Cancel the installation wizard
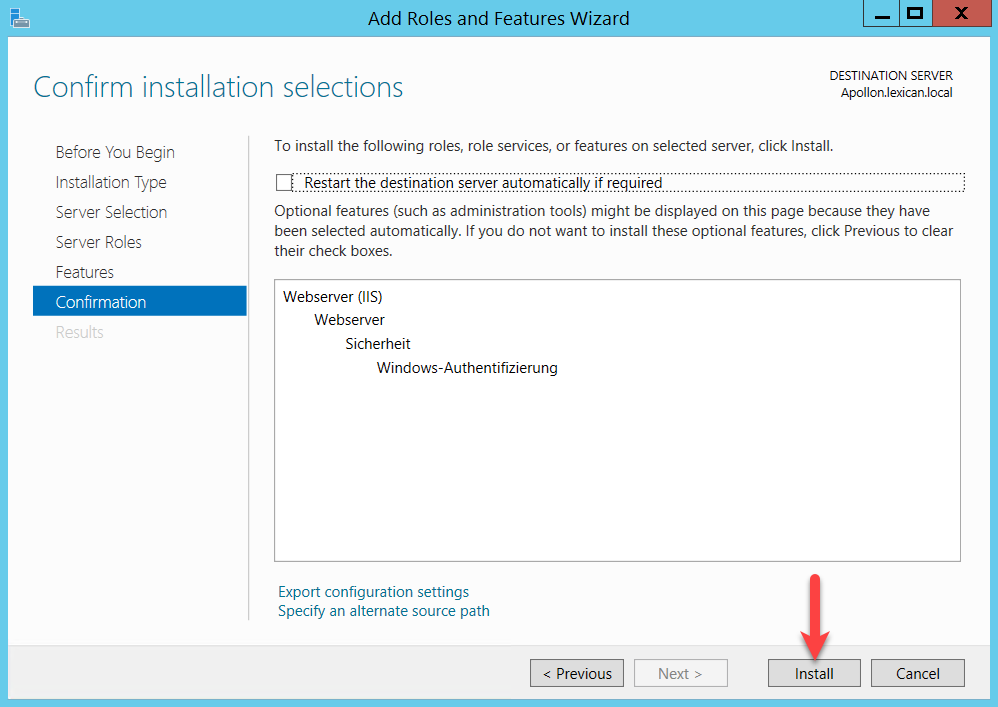Screen dimensions: 998x707 [x=917, y=674]
